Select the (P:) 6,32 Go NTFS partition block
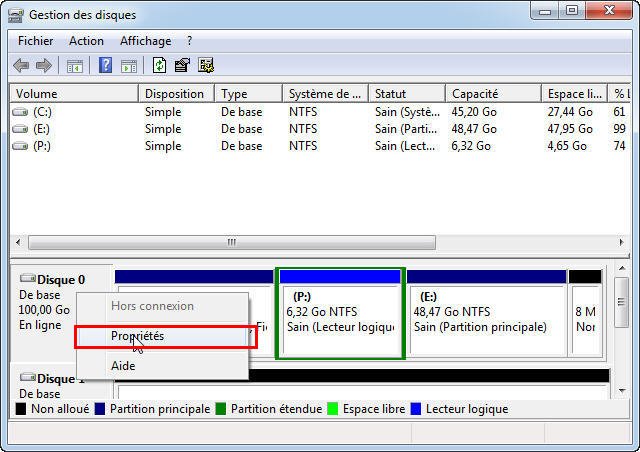640x452 pixels. coord(340,314)
